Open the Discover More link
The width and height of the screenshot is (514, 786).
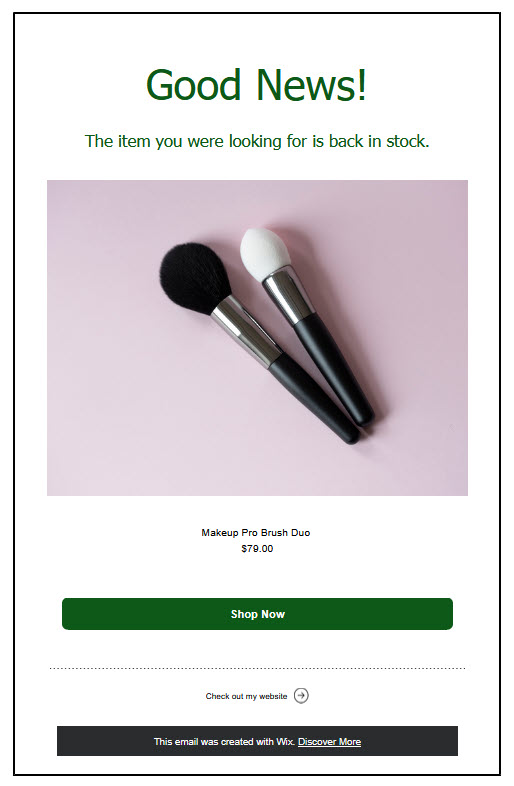click(x=329, y=741)
